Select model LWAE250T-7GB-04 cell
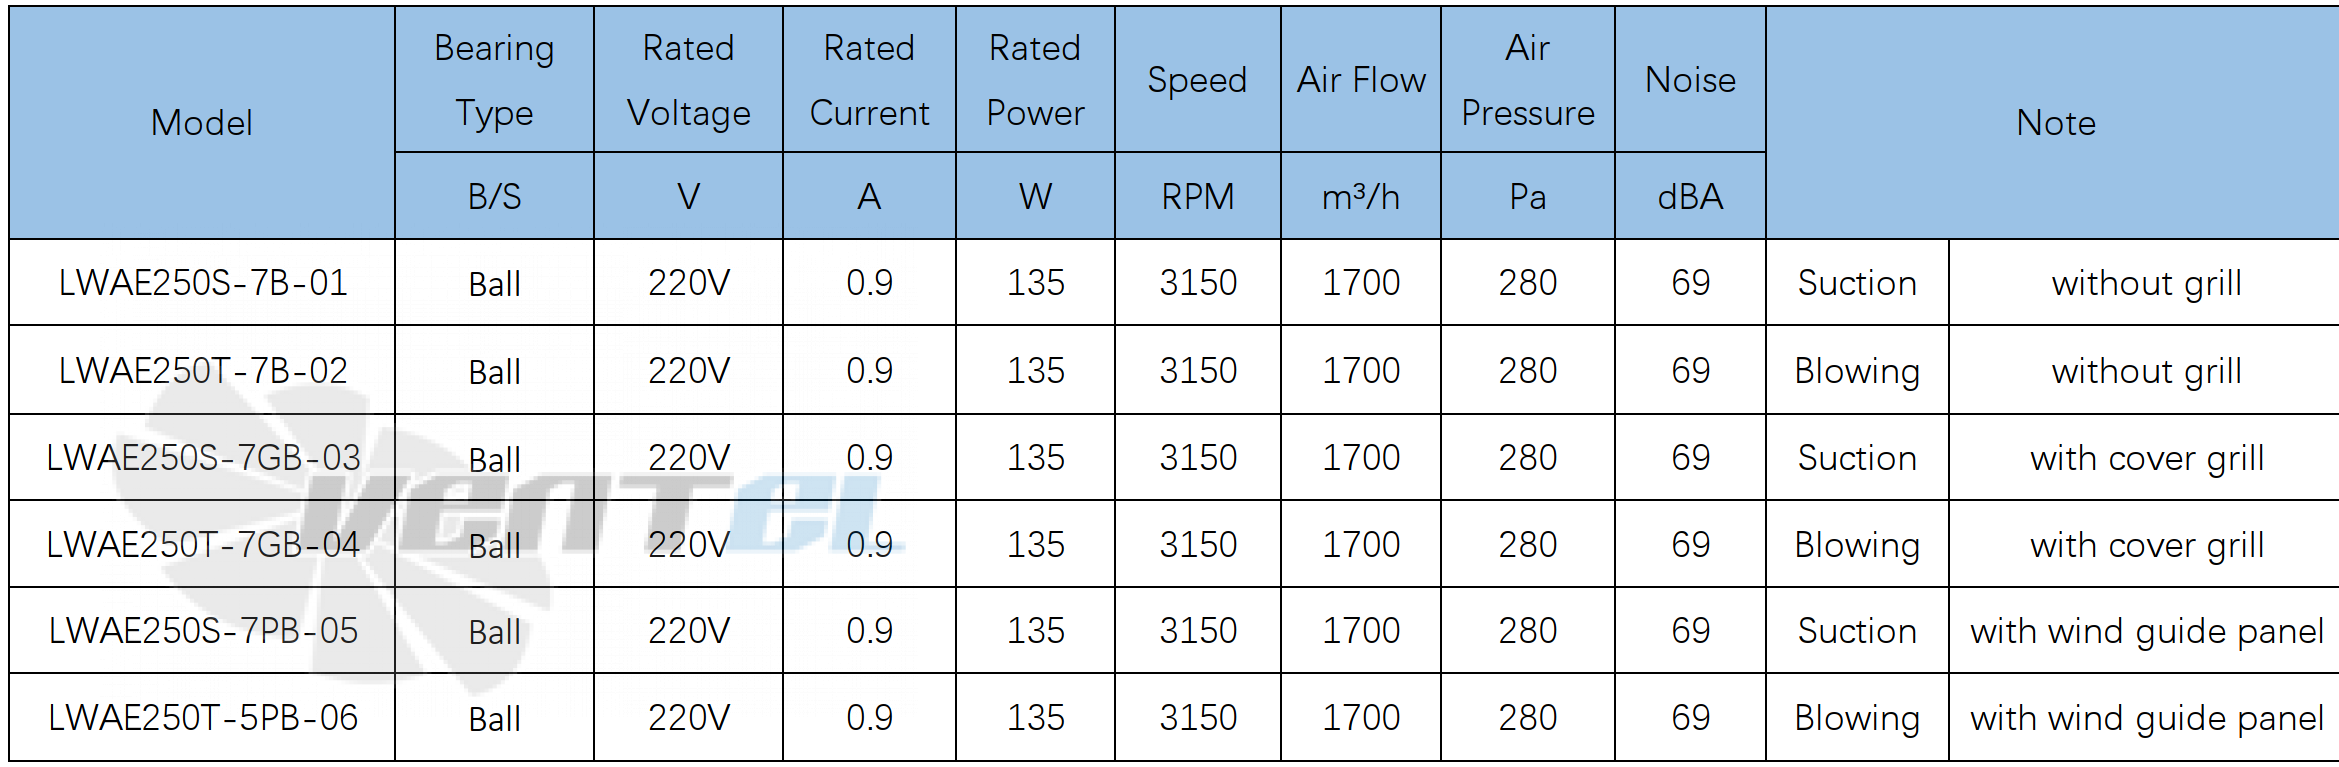Viewport: 2339px width, 767px height. (x=202, y=544)
